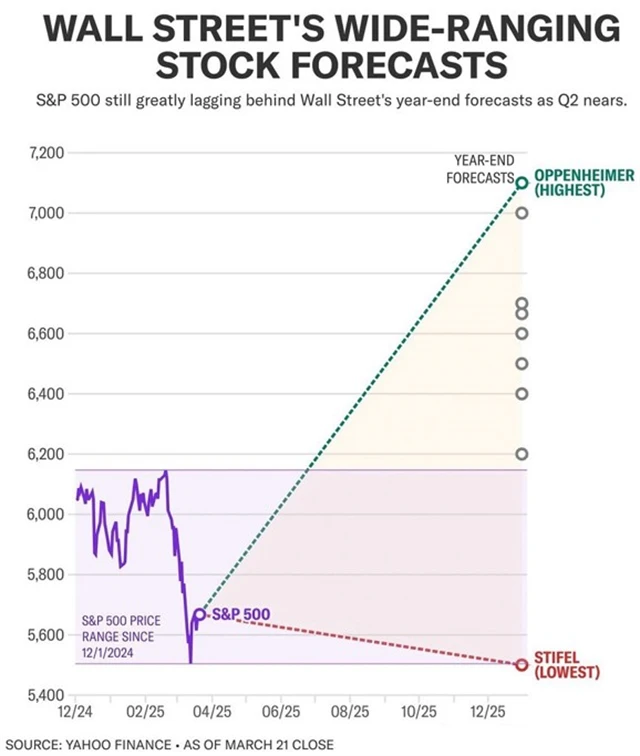Click the Stifel lowest forecast red circle

pyautogui.click(x=521, y=664)
